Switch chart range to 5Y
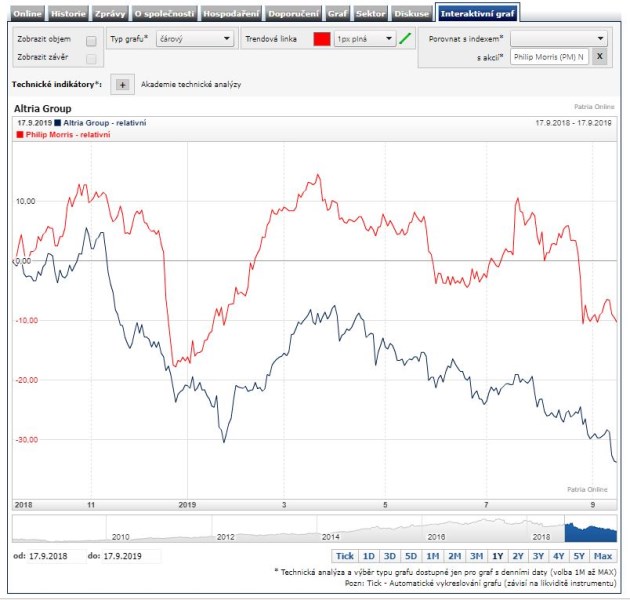Screen dimensions: 630x600 580,555
